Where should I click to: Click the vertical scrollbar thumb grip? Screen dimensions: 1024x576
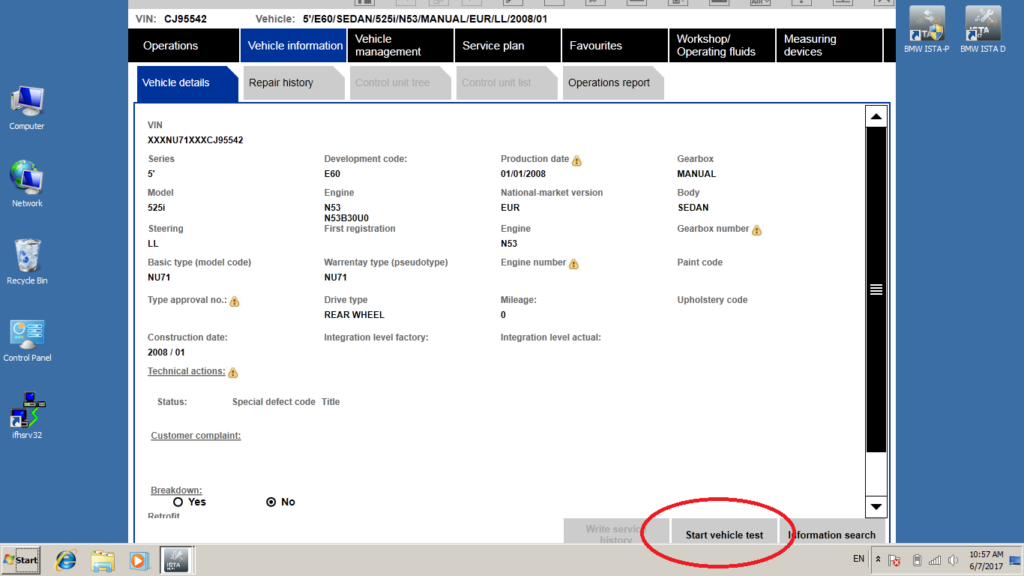(876, 289)
